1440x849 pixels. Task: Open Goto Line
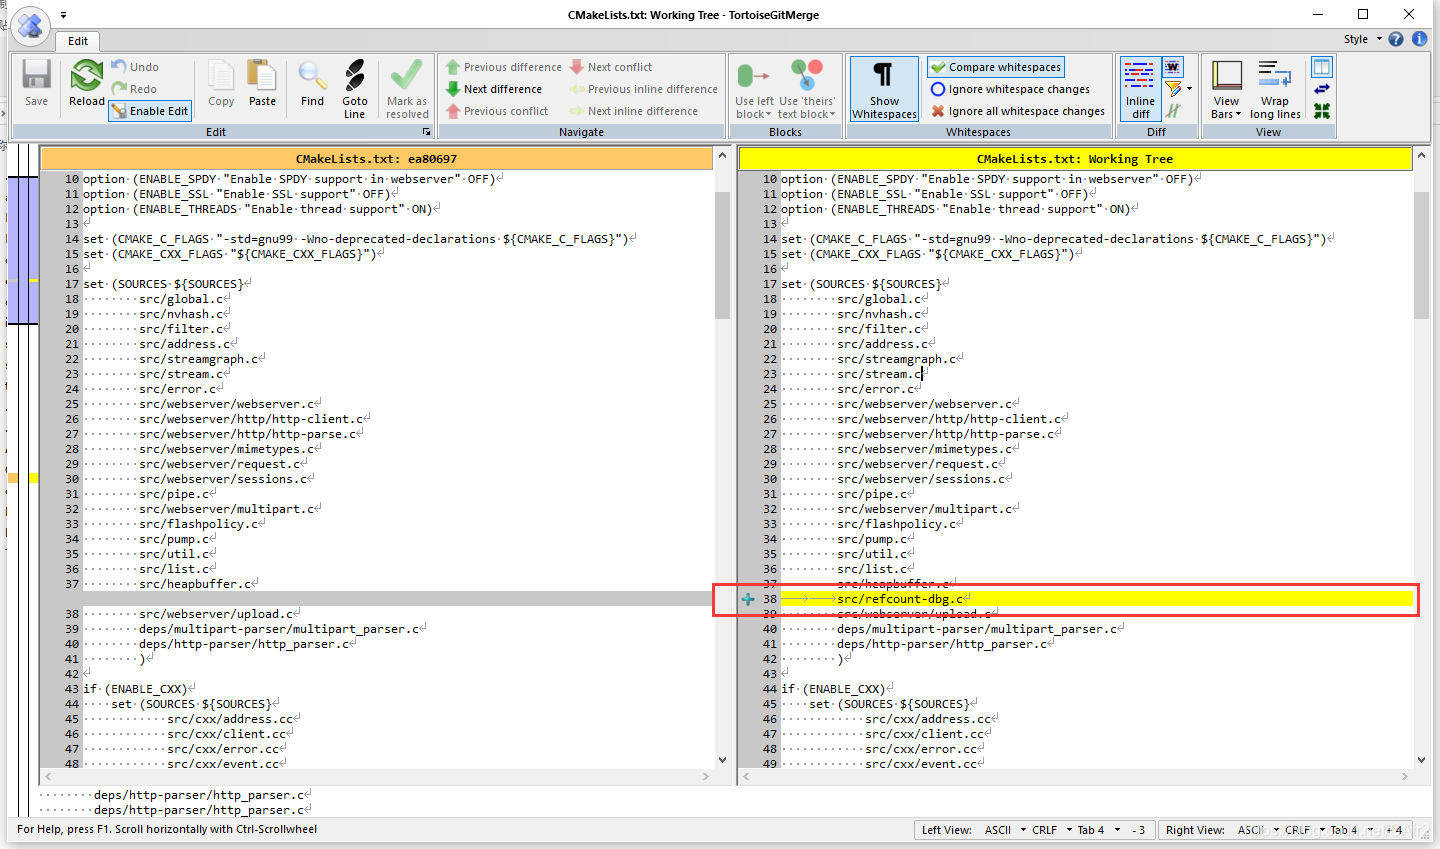coord(355,89)
